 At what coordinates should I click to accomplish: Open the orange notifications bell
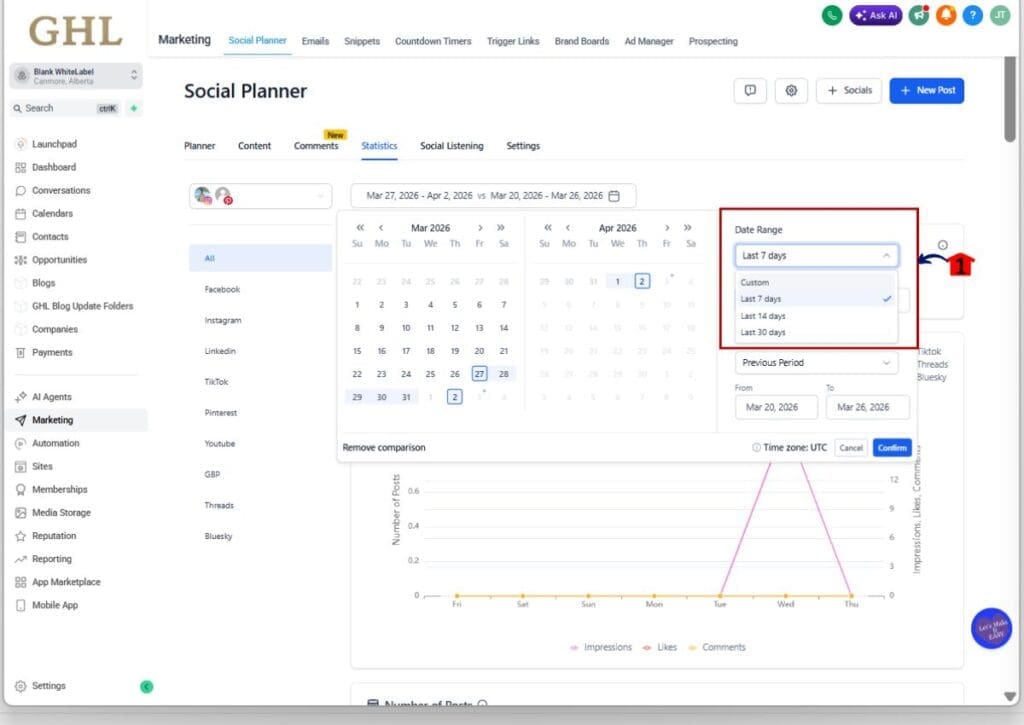click(945, 15)
